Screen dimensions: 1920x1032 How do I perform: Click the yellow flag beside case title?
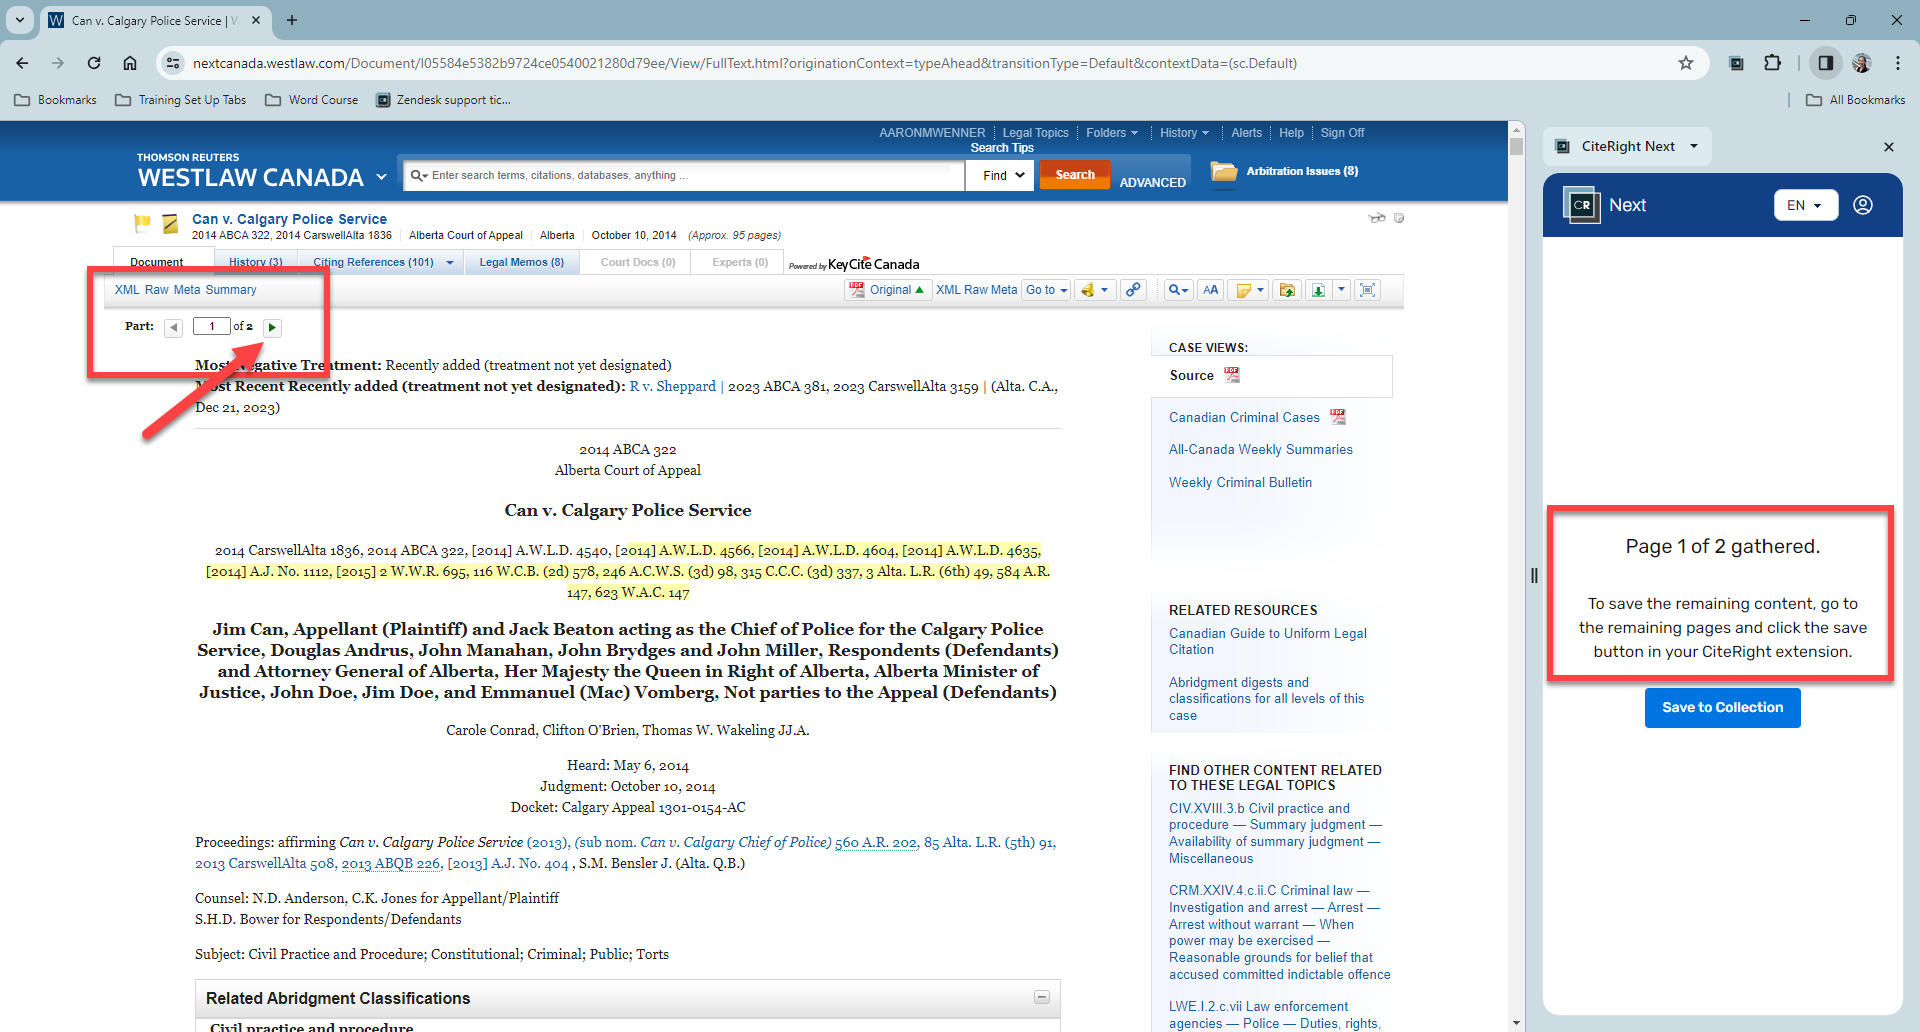point(142,222)
